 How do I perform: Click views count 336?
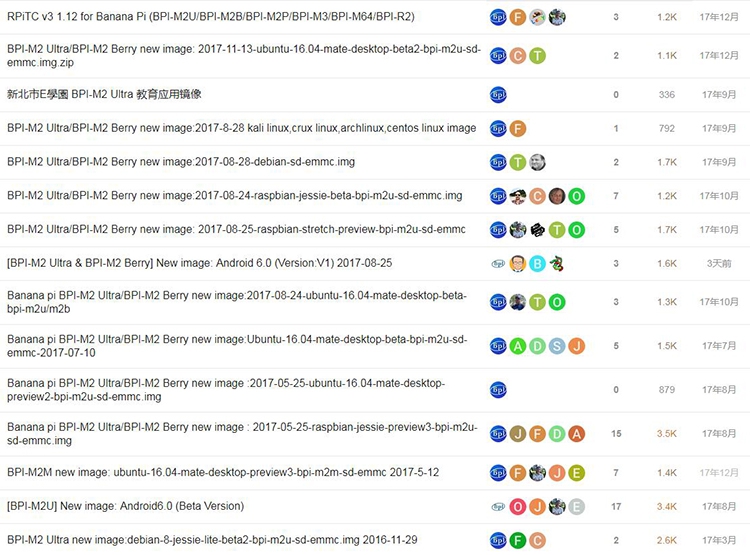[x=667, y=95]
